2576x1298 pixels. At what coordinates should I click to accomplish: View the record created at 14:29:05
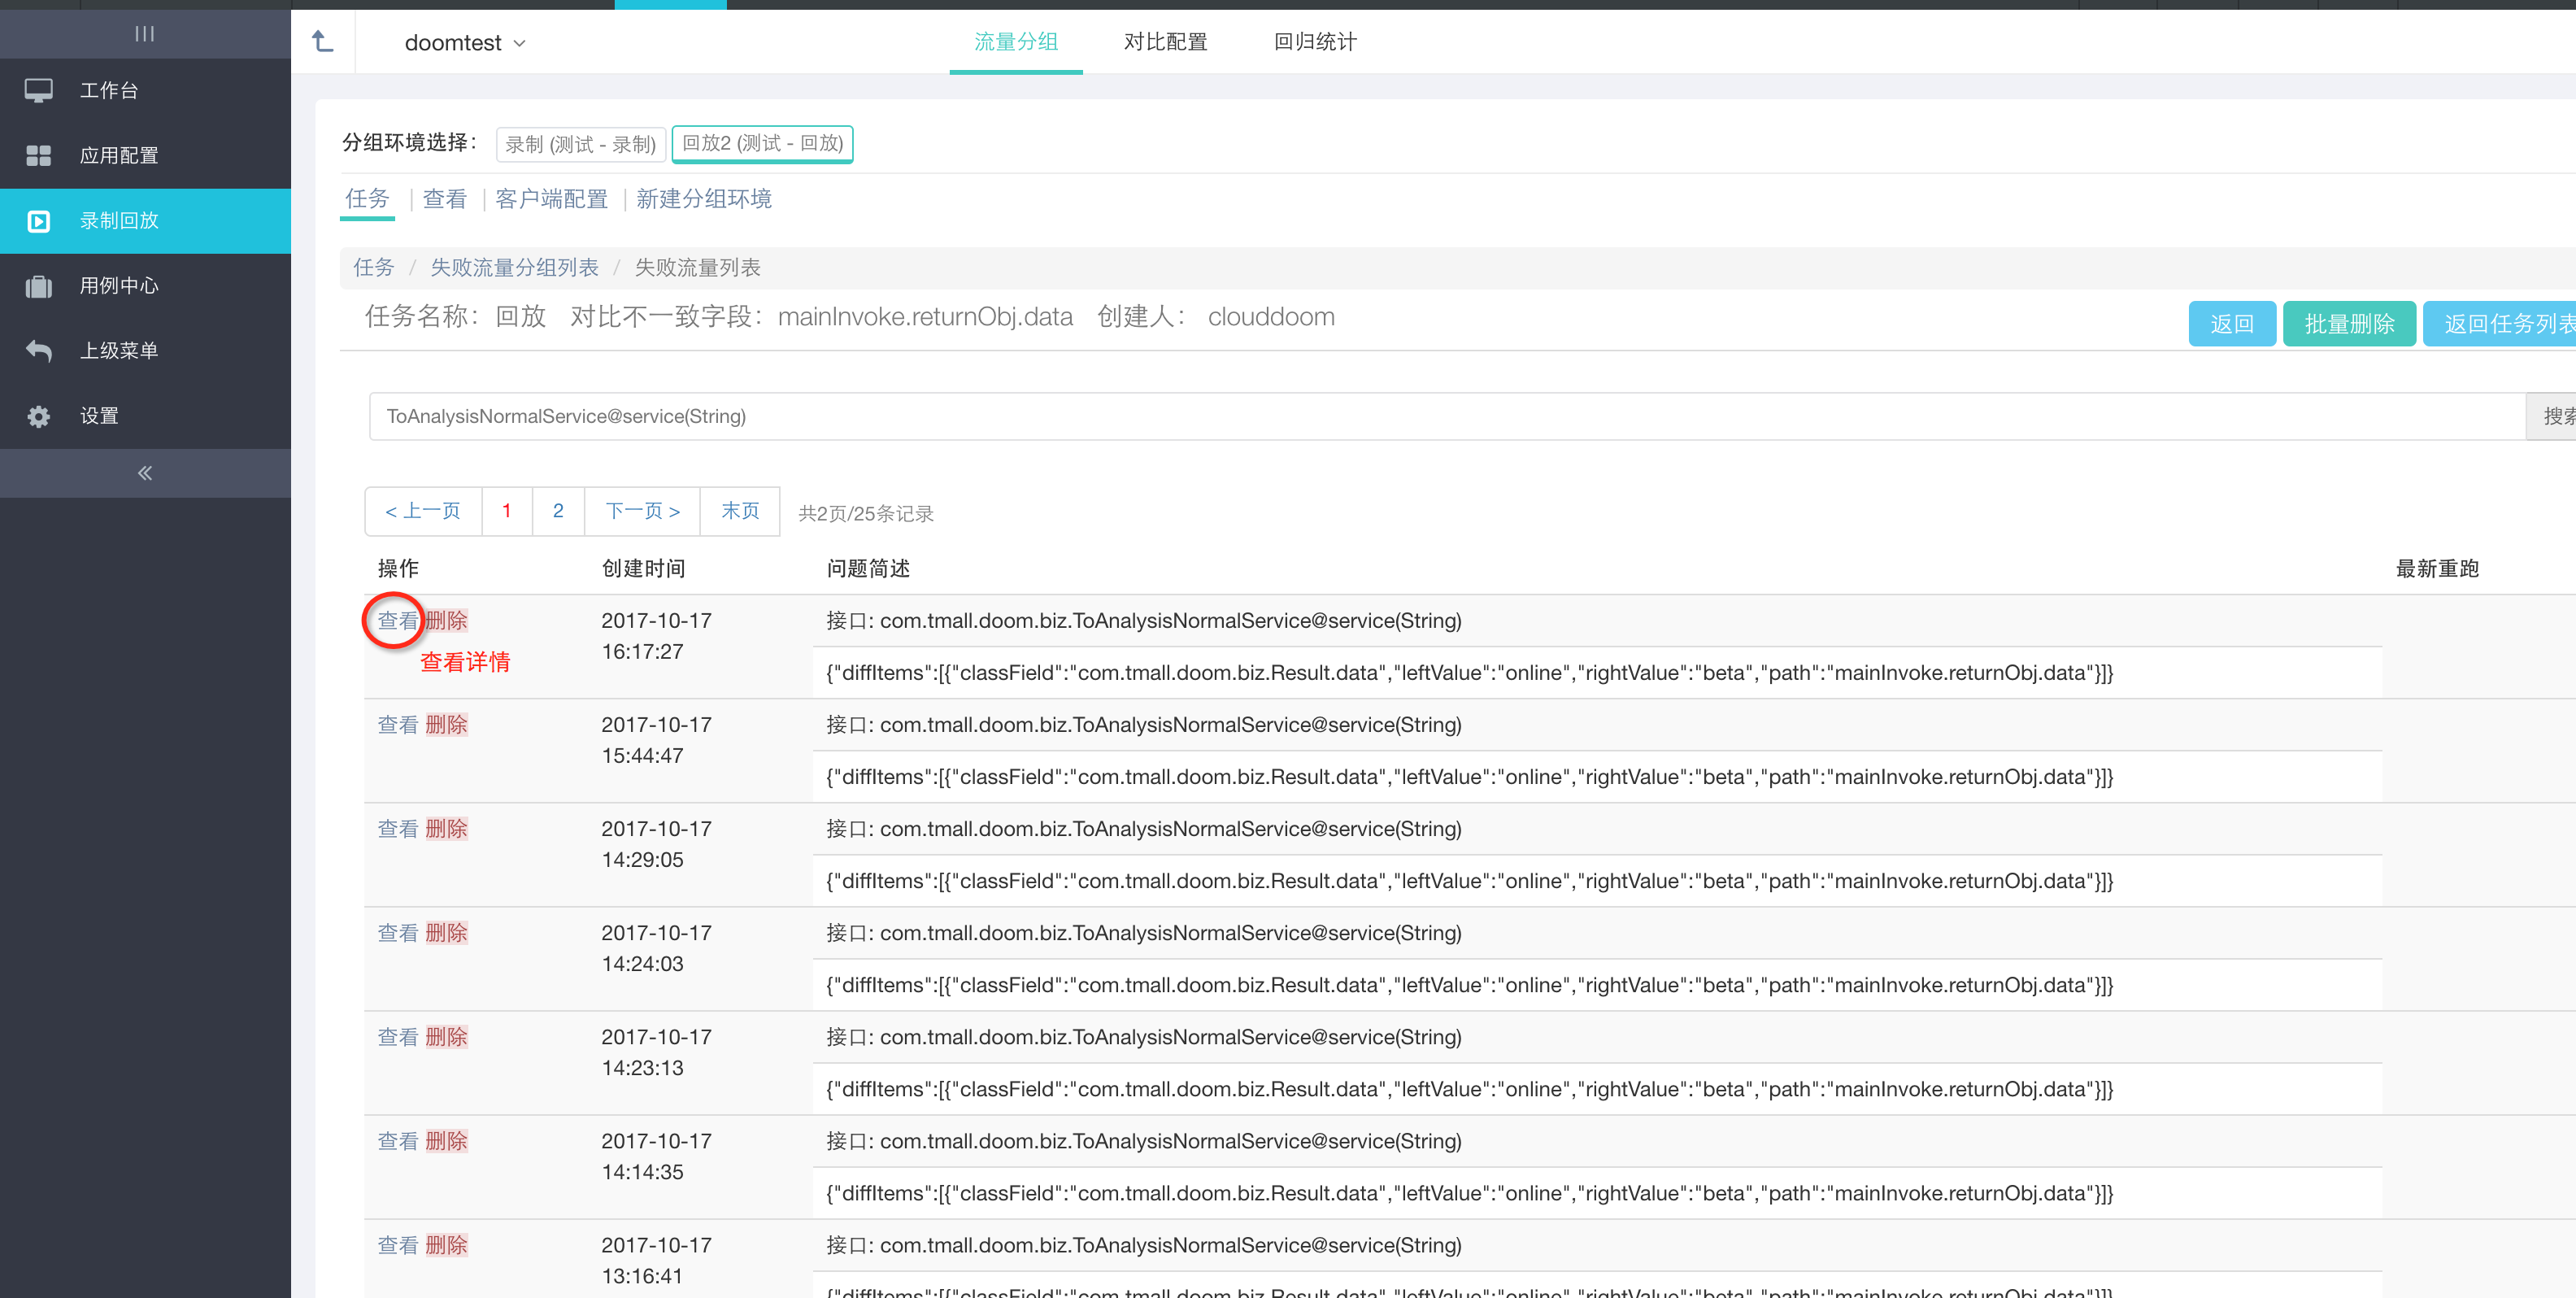pos(397,828)
